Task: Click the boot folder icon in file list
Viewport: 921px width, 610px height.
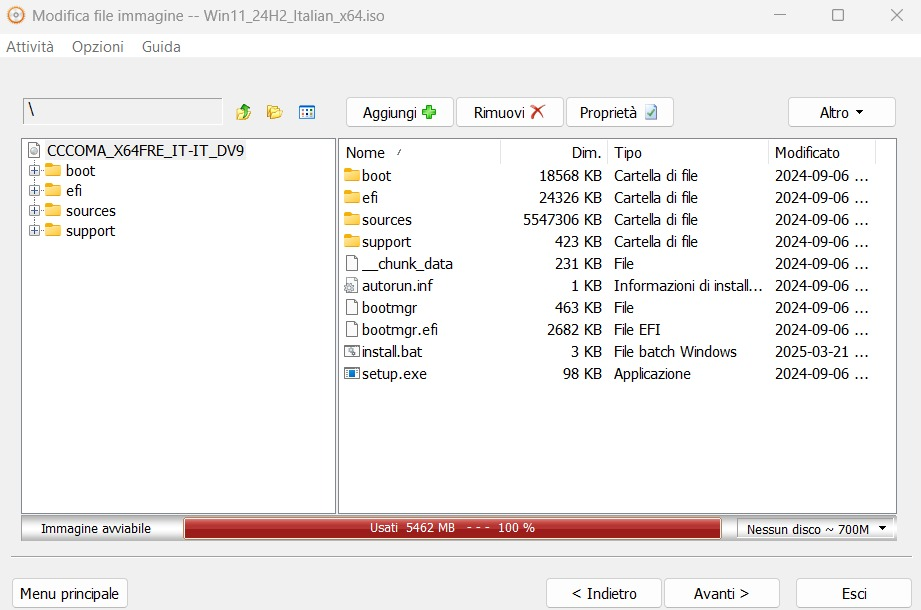Action: pos(352,175)
